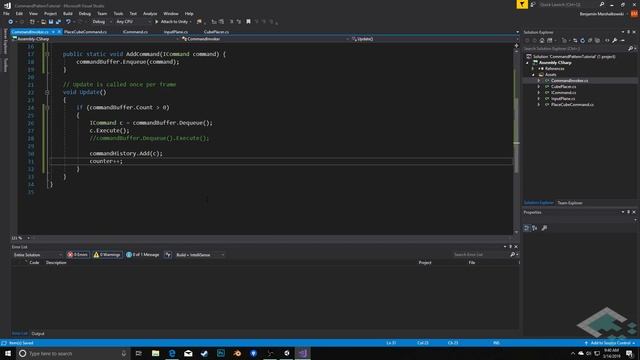The image size is (640, 360).
Task: Open the Assembly-CSharp project navigation dropdown
Action: click(96, 39)
